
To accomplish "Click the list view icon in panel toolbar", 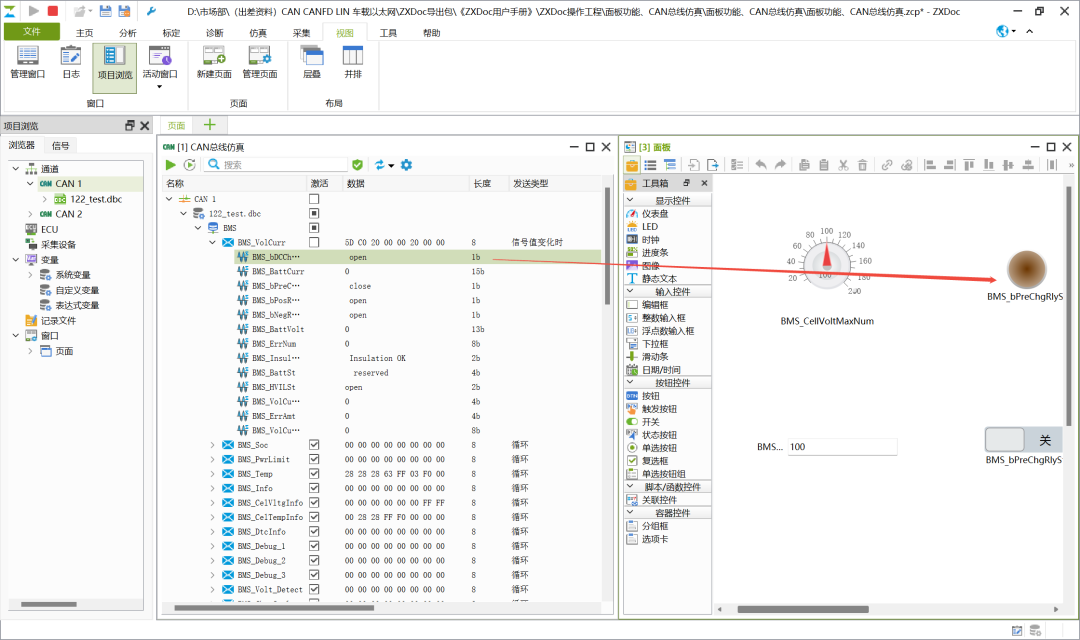I will pos(650,165).
